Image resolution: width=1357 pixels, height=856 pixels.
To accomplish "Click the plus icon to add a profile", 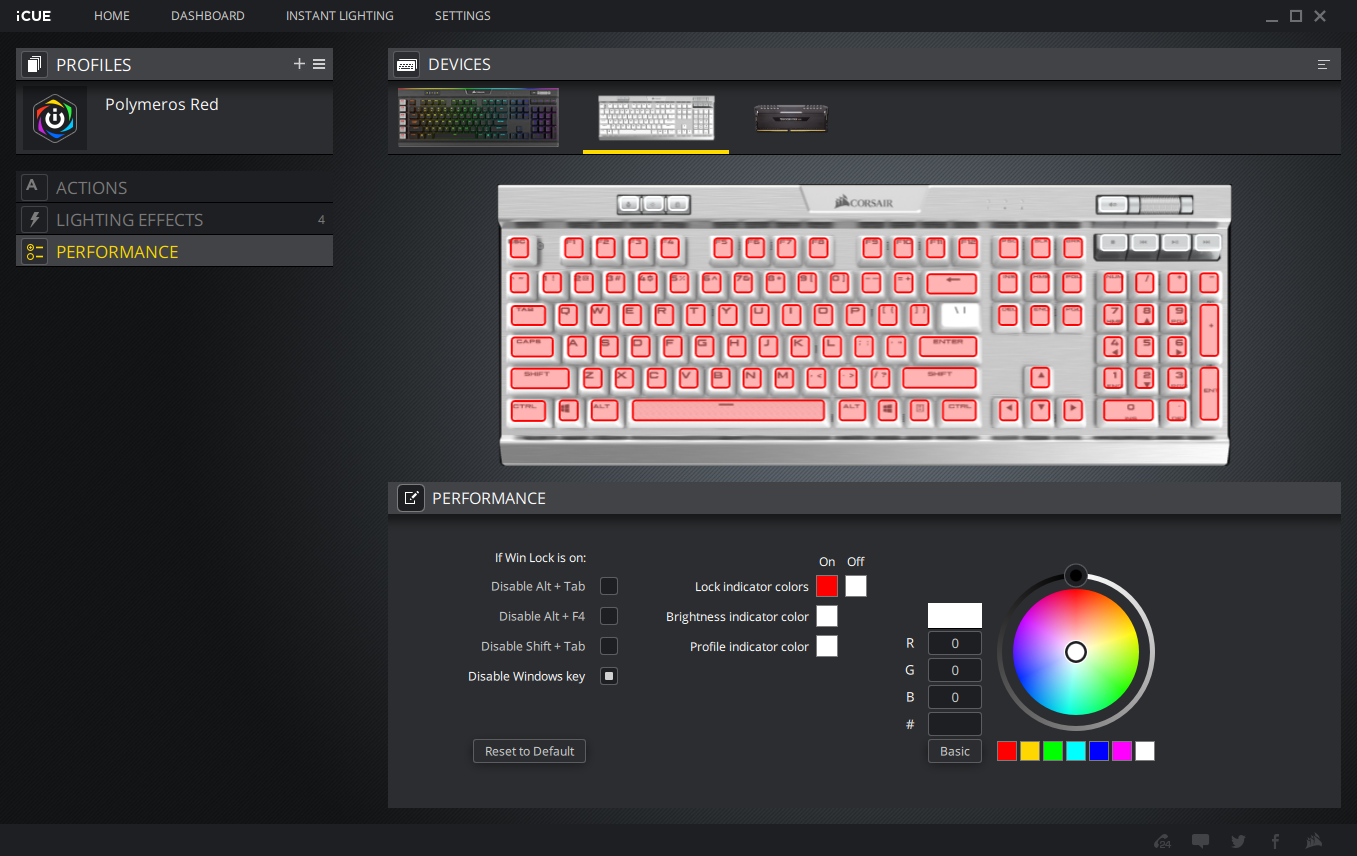I will pyautogui.click(x=298, y=64).
